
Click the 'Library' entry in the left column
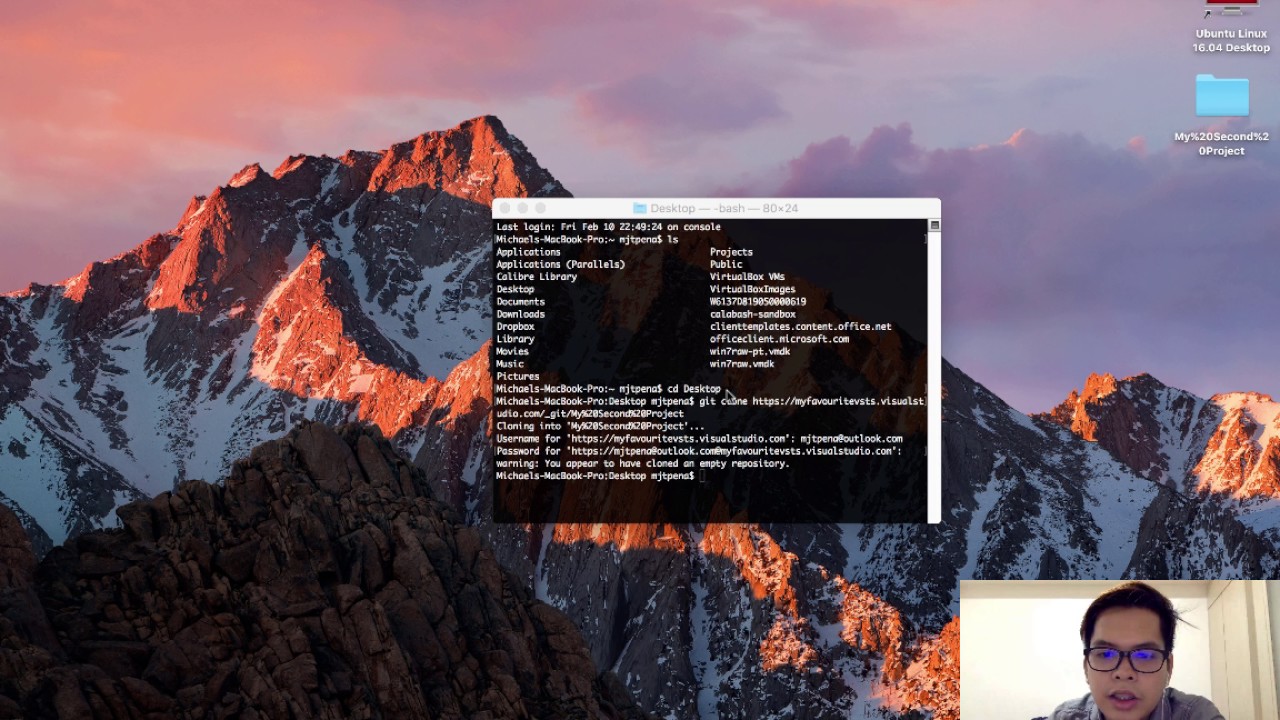(x=515, y=339)
